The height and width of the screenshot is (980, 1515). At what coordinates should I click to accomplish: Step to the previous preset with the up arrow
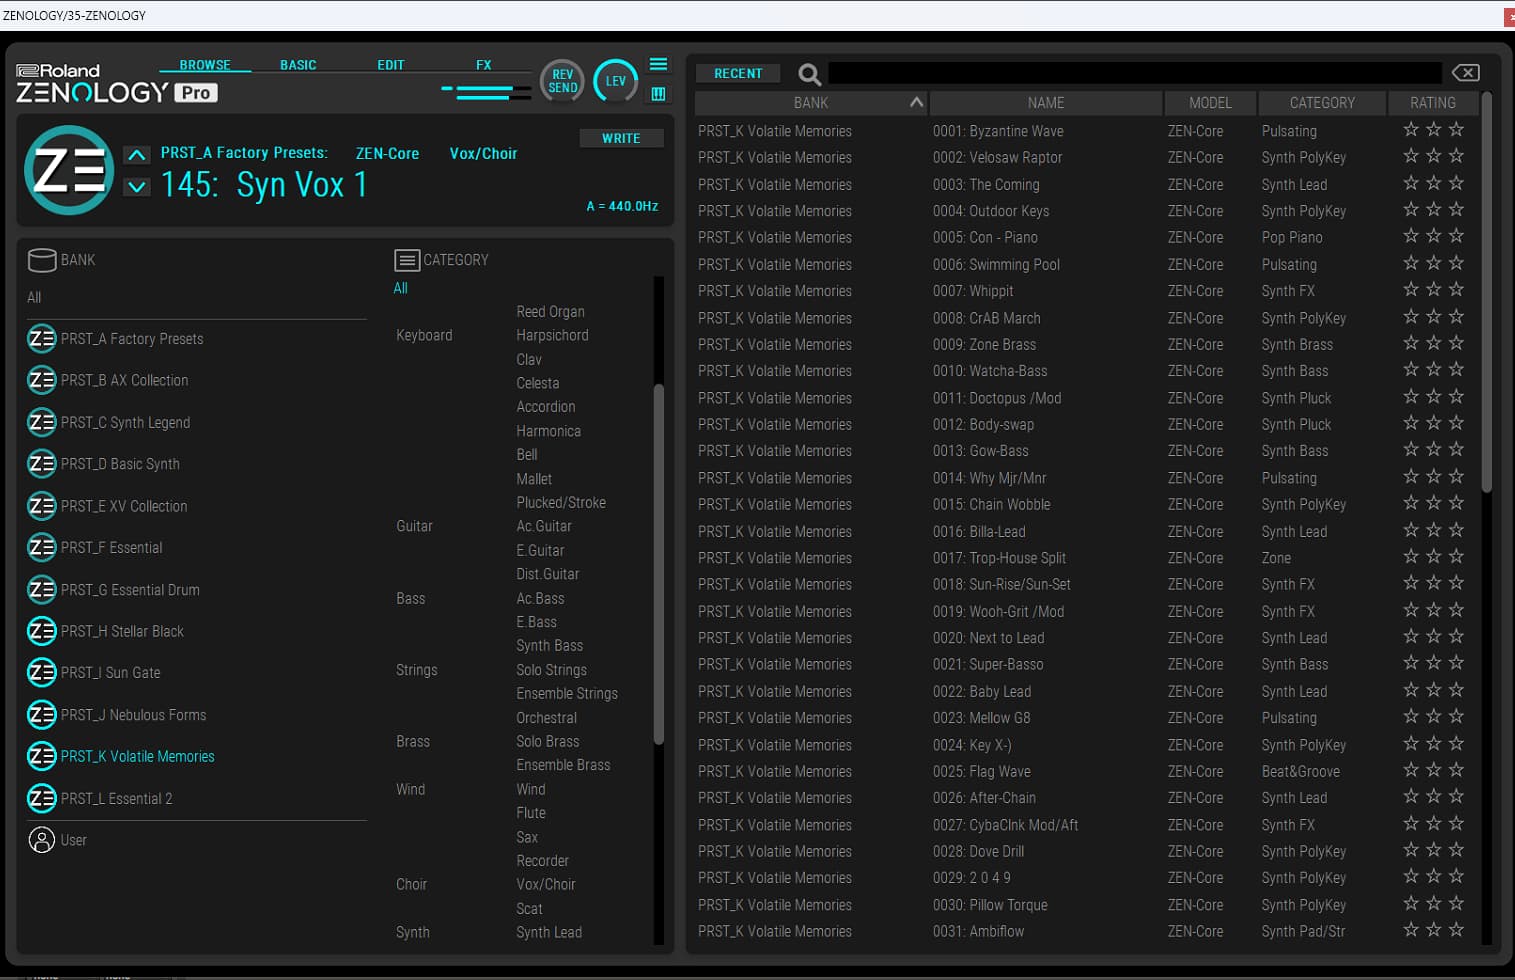click(137, 155)
